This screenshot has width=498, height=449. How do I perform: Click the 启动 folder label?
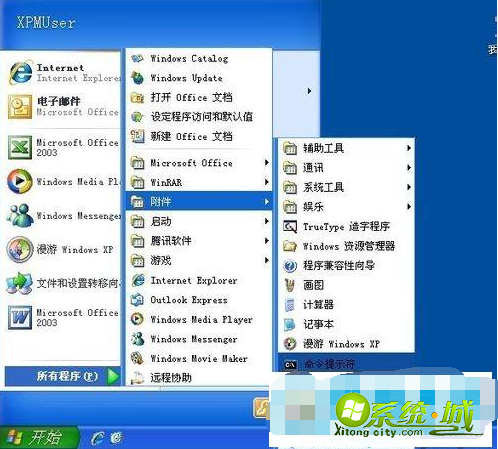click(161, 221)
